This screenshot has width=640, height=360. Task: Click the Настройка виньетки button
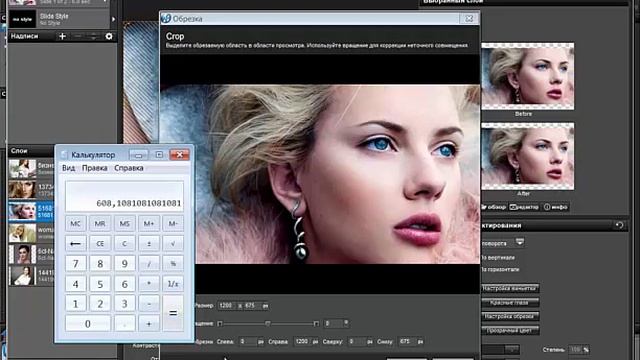point(510,289)
